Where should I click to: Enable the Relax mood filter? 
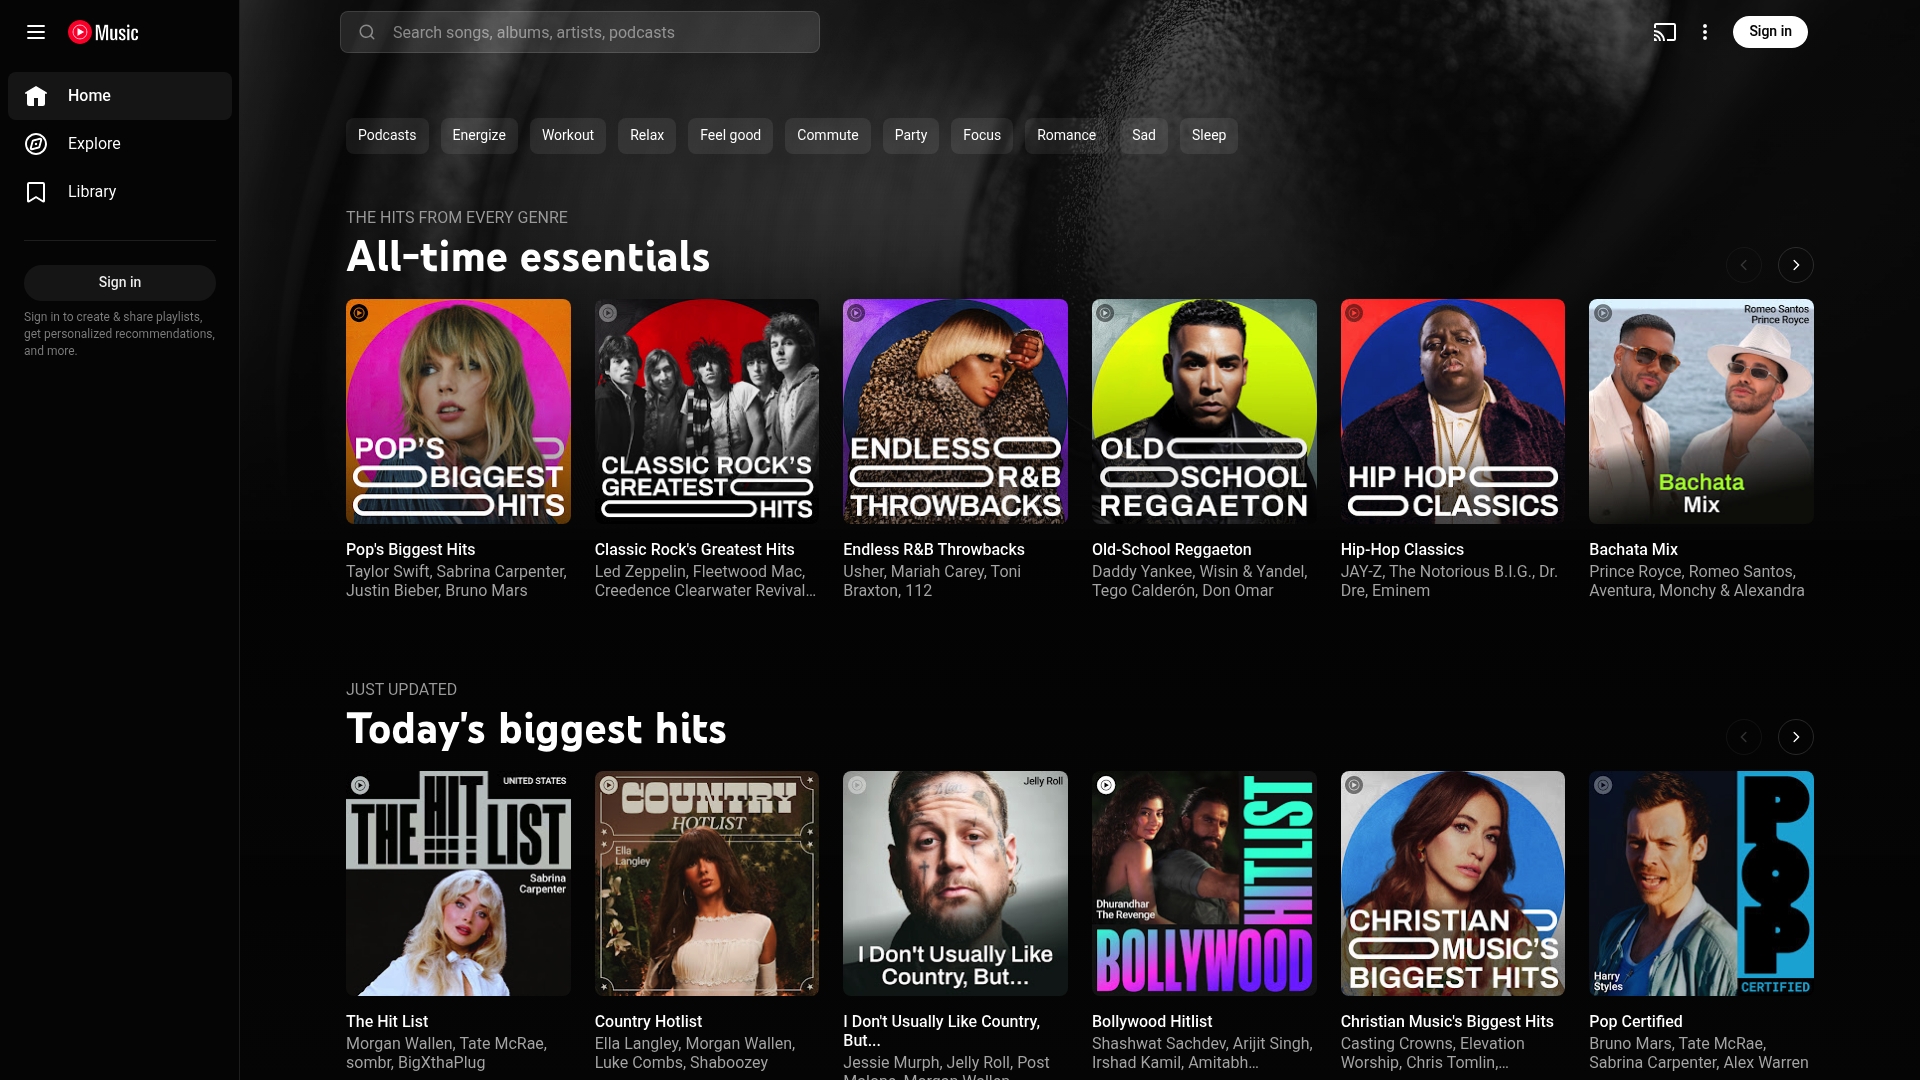point(646,135)
